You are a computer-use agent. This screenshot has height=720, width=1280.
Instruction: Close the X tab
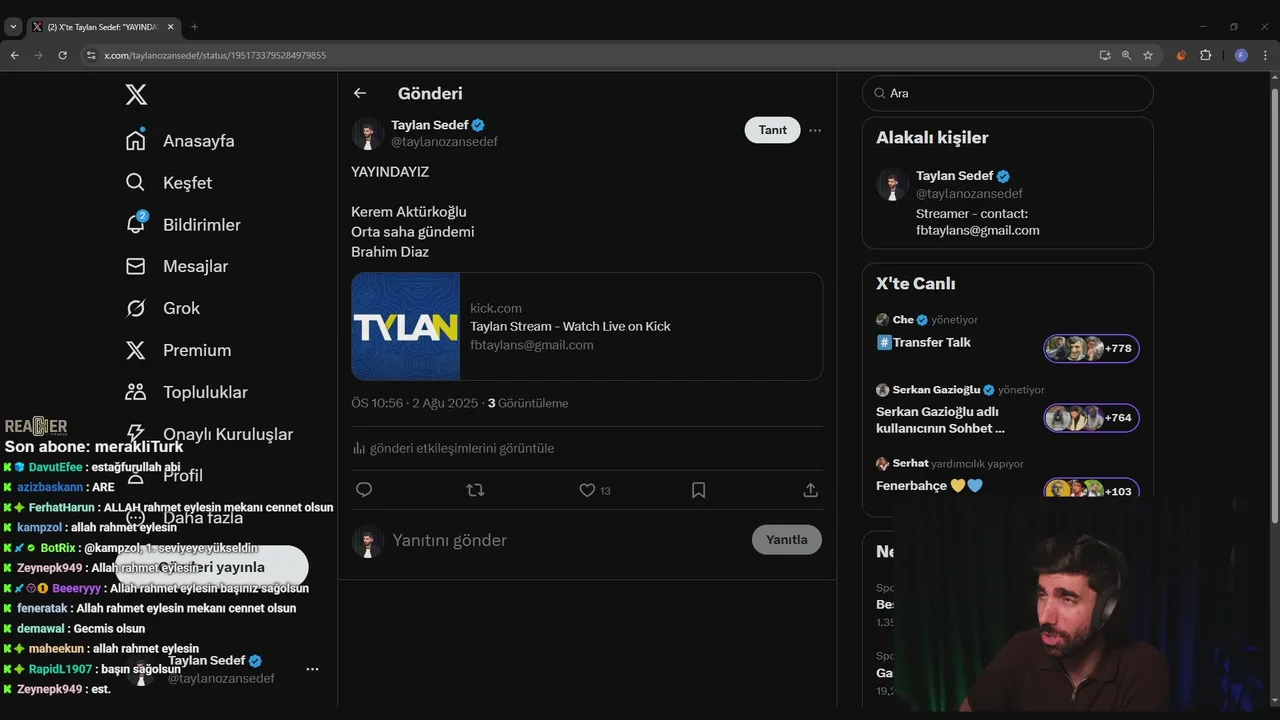[x=169, y=27]
